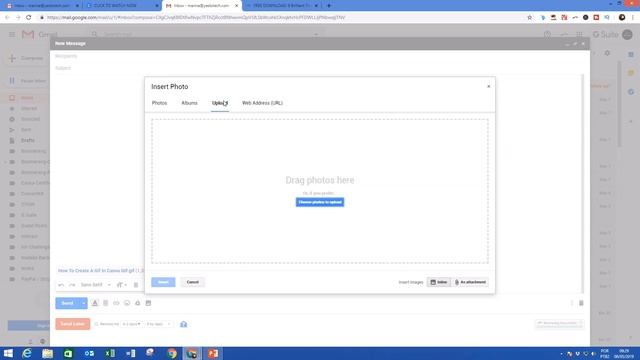Set insert mode to As attachment

(470, 282)
